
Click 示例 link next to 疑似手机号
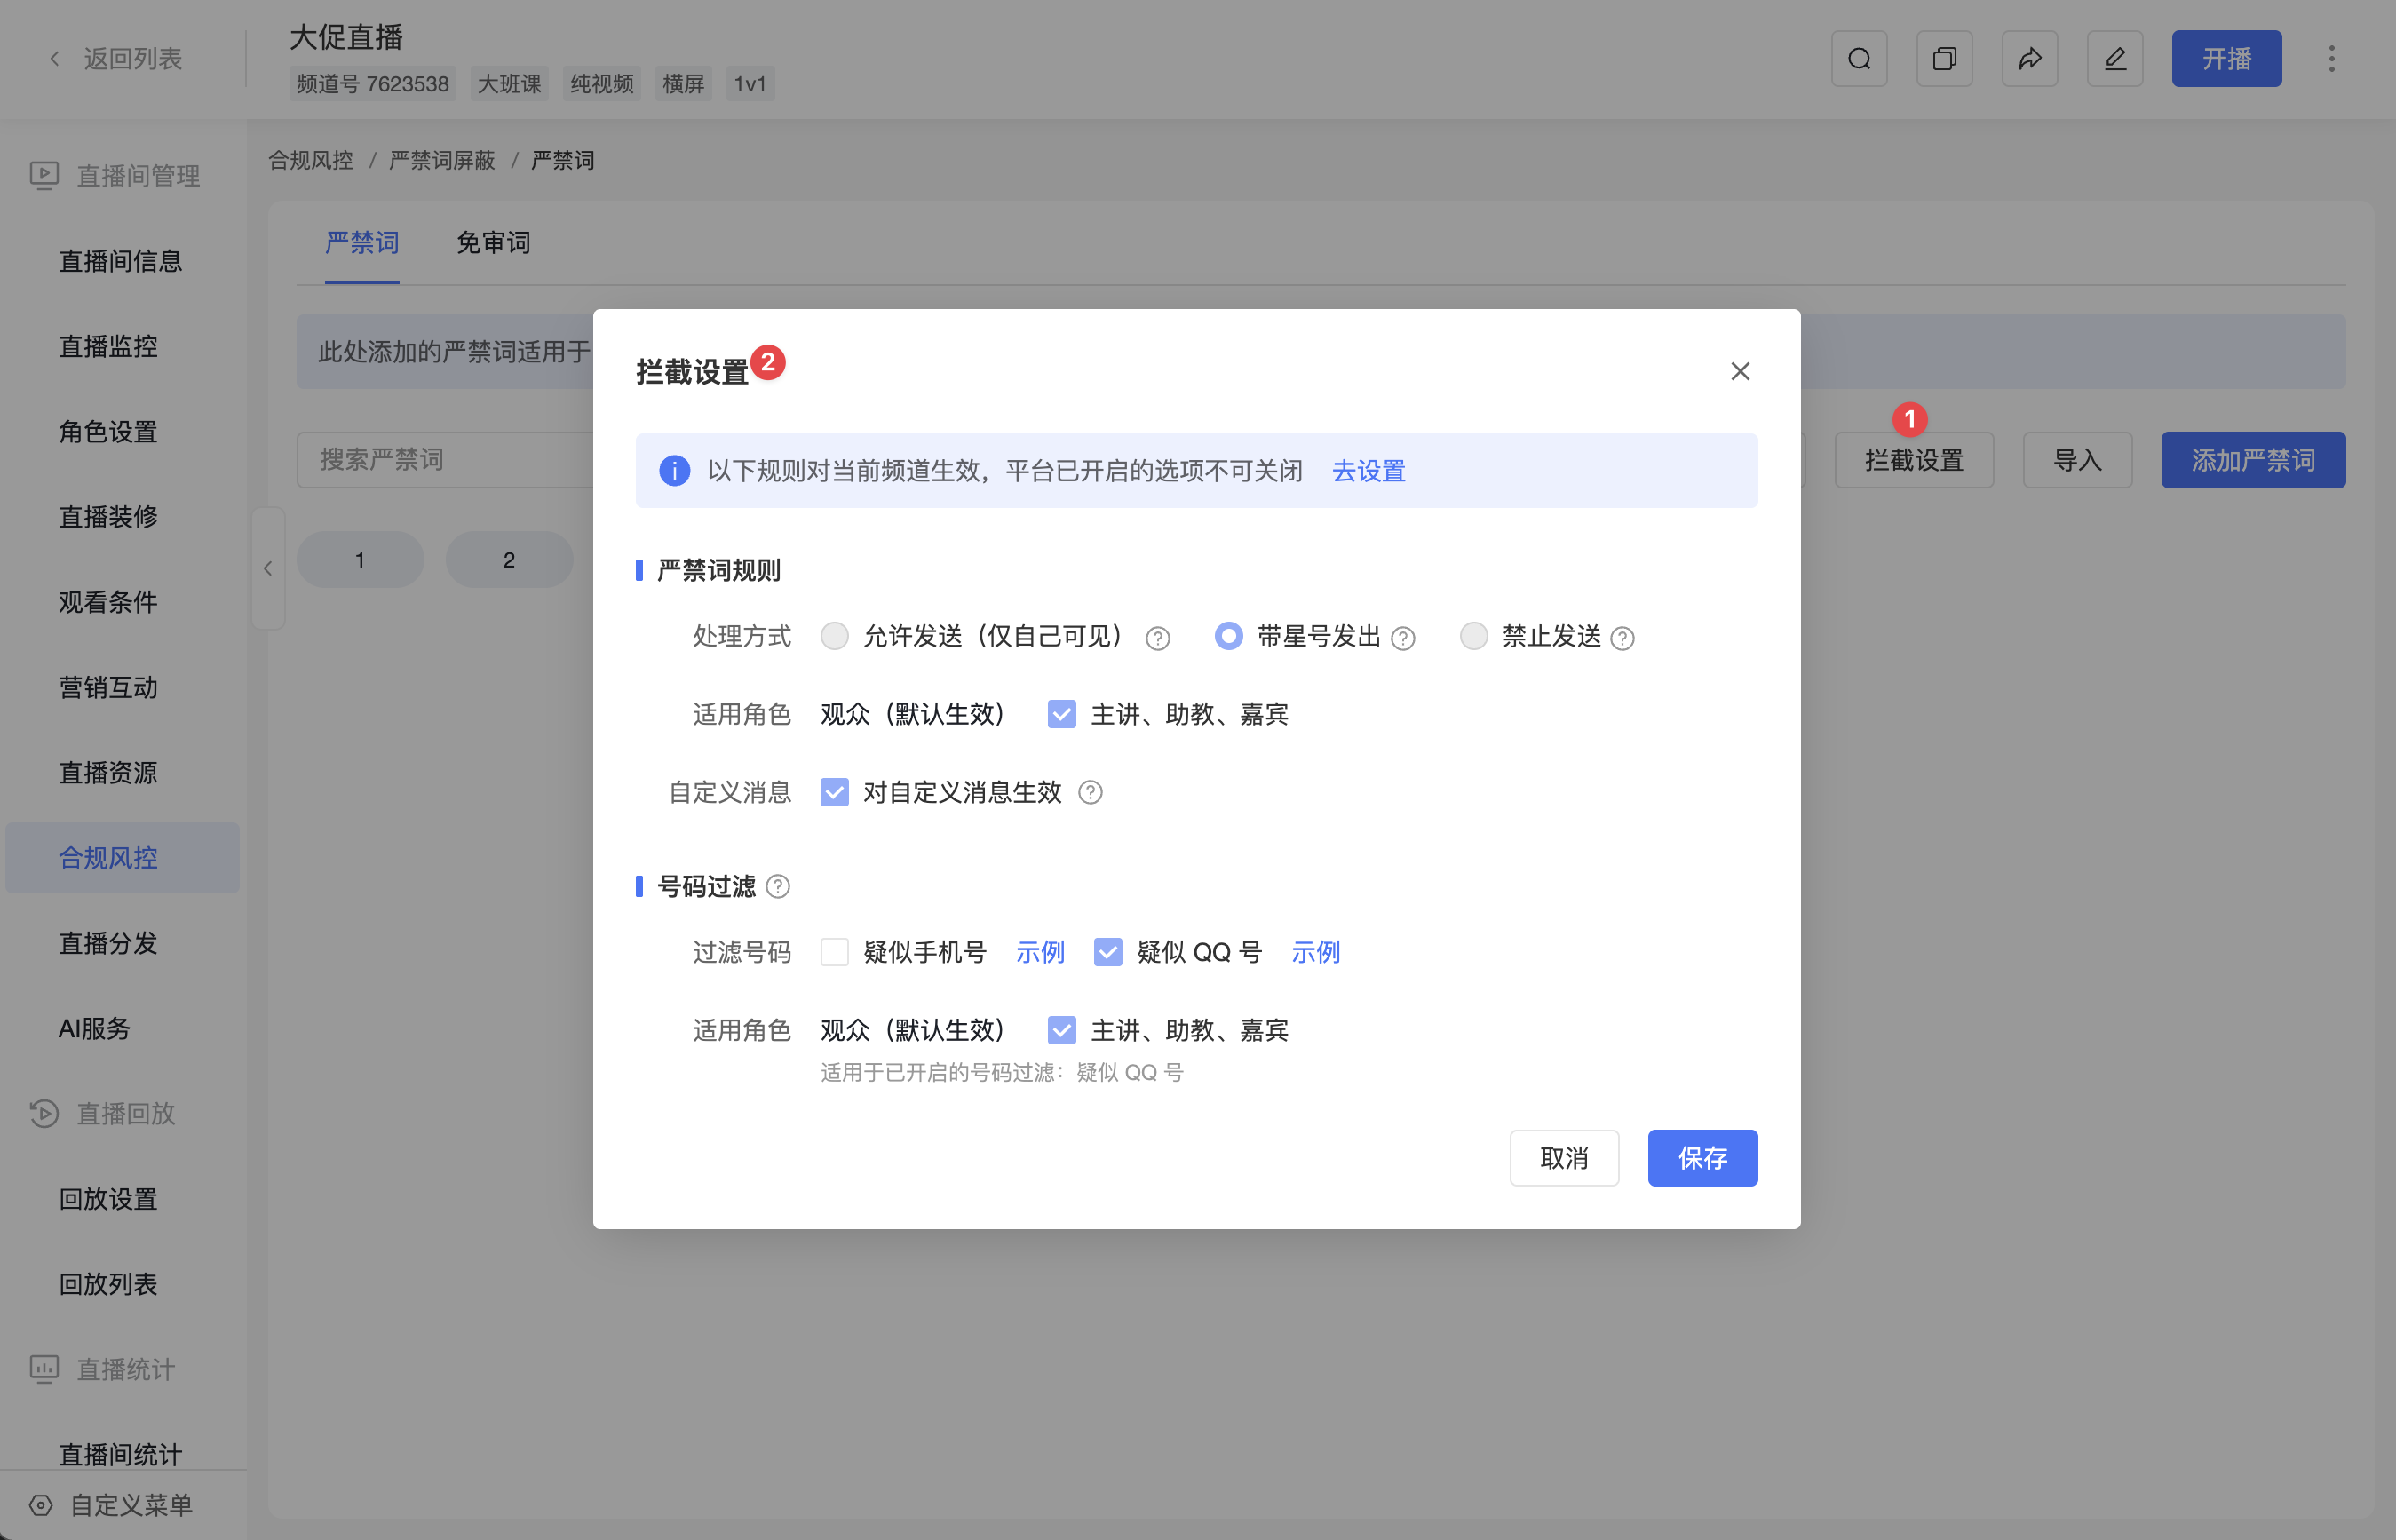point(1040,952)
